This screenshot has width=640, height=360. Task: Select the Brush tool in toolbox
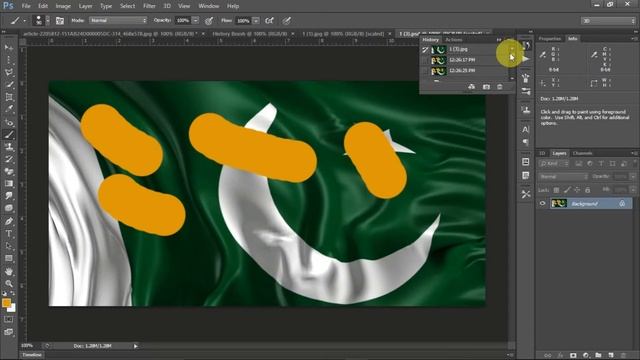(9, 134)
